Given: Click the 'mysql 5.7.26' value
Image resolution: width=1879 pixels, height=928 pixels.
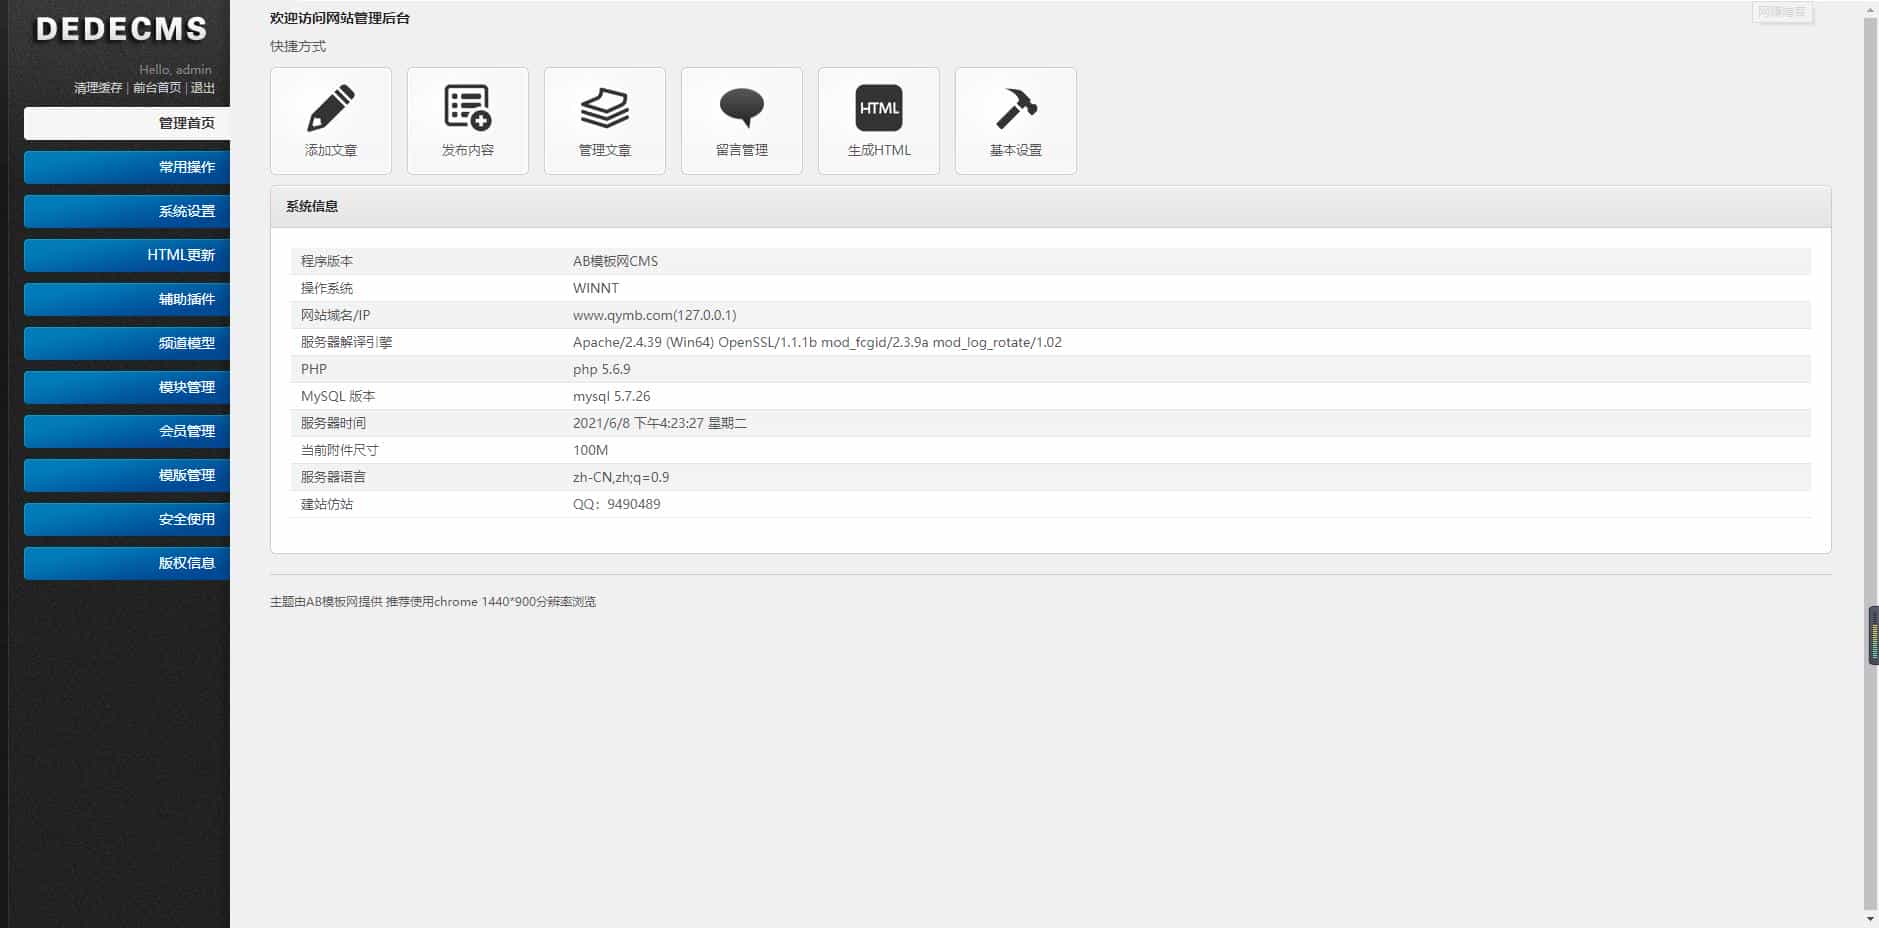Looking at the screenshot, I should (x=611, y=396).
